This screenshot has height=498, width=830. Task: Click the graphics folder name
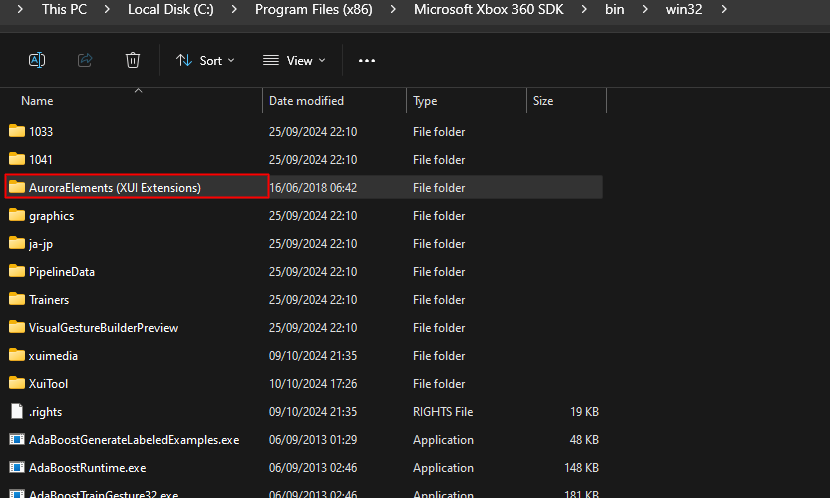[51, 216]
